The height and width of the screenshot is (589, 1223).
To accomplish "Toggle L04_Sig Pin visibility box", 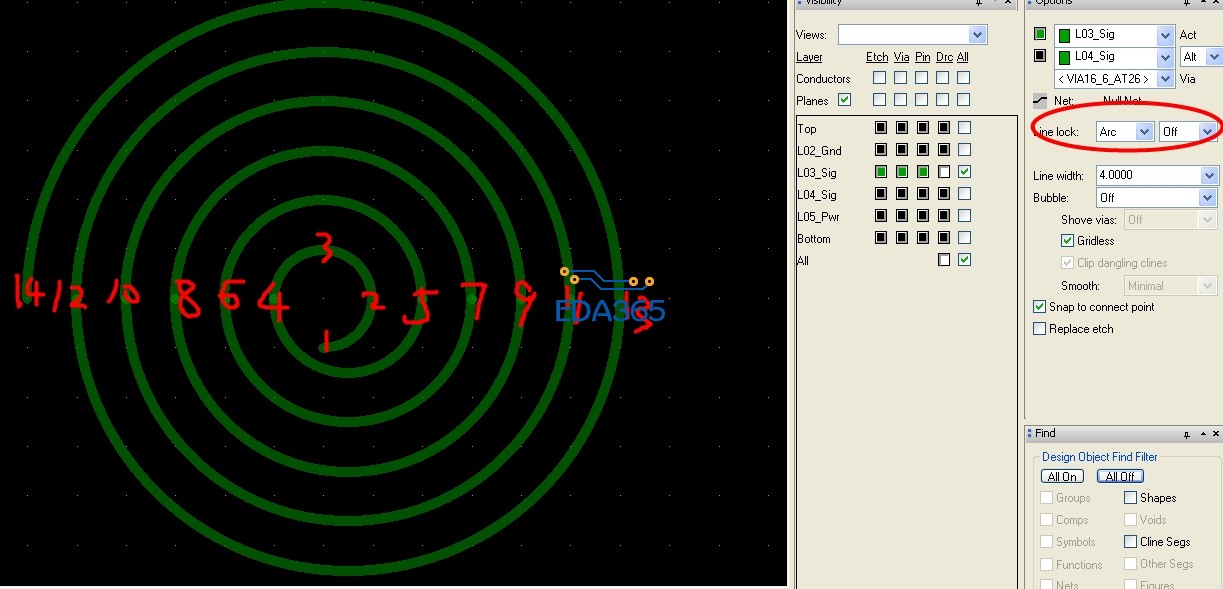I will click(922, 194).
